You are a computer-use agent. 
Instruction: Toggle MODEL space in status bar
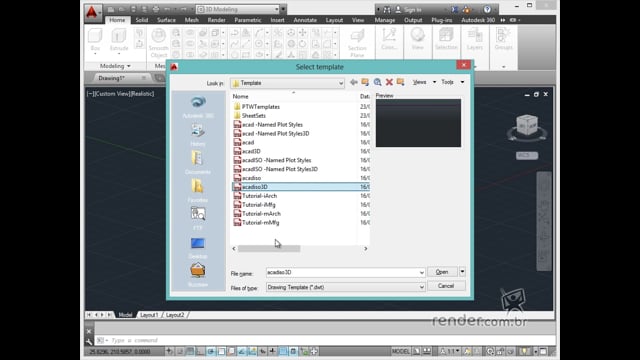tap(400, 351)
